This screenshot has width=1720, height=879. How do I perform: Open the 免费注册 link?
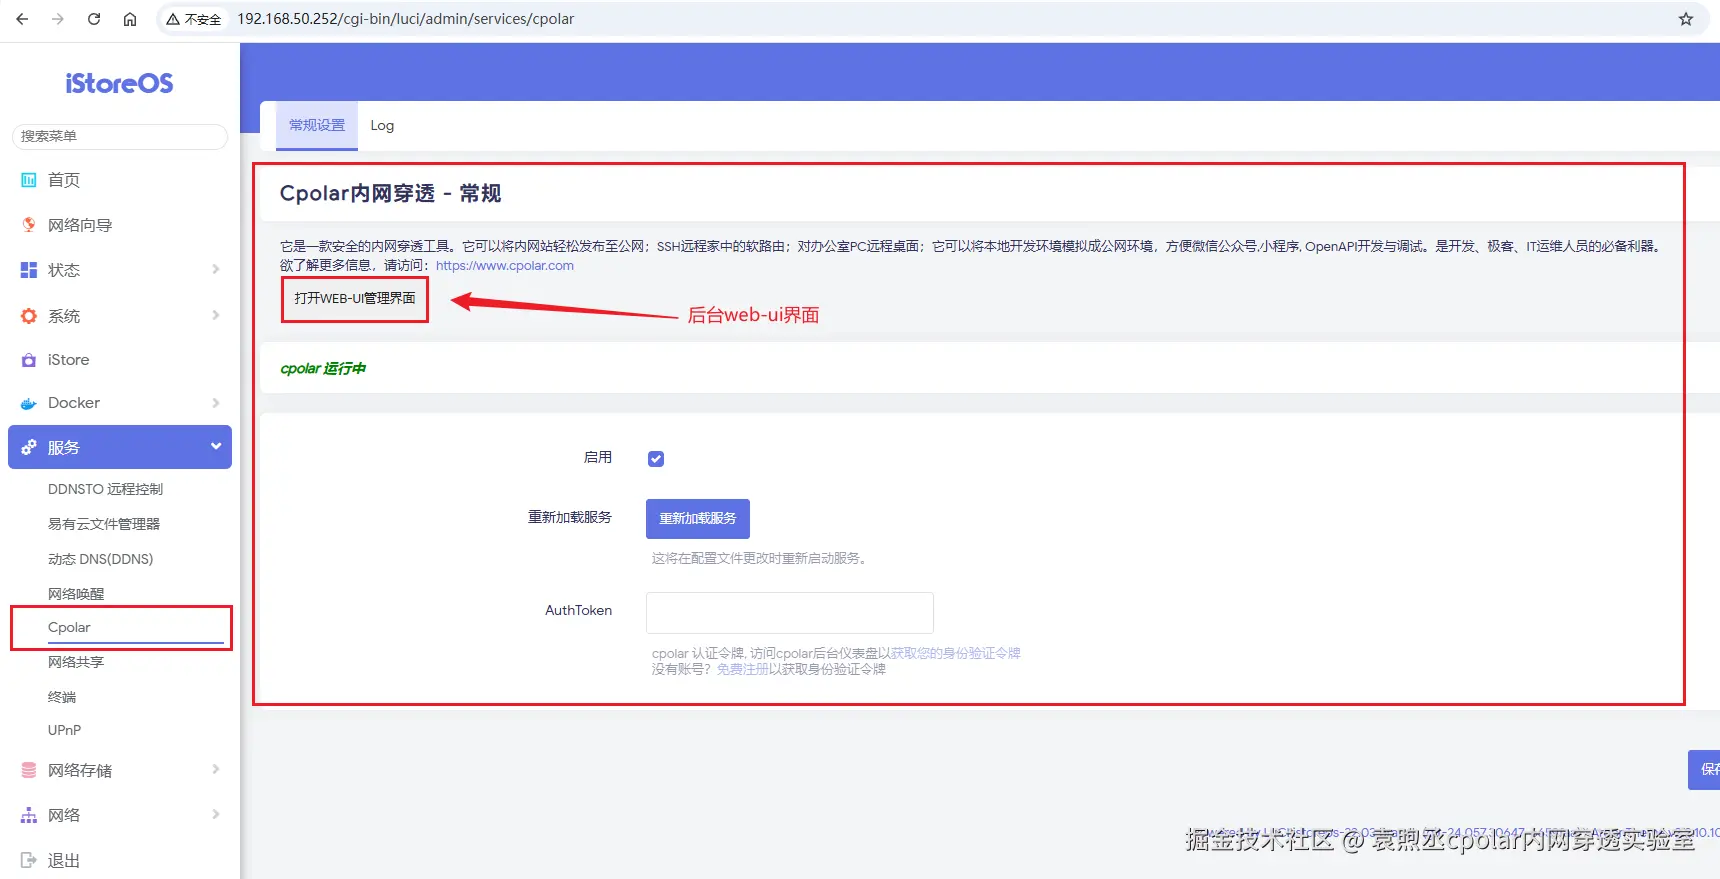click(x=743, y=669)
